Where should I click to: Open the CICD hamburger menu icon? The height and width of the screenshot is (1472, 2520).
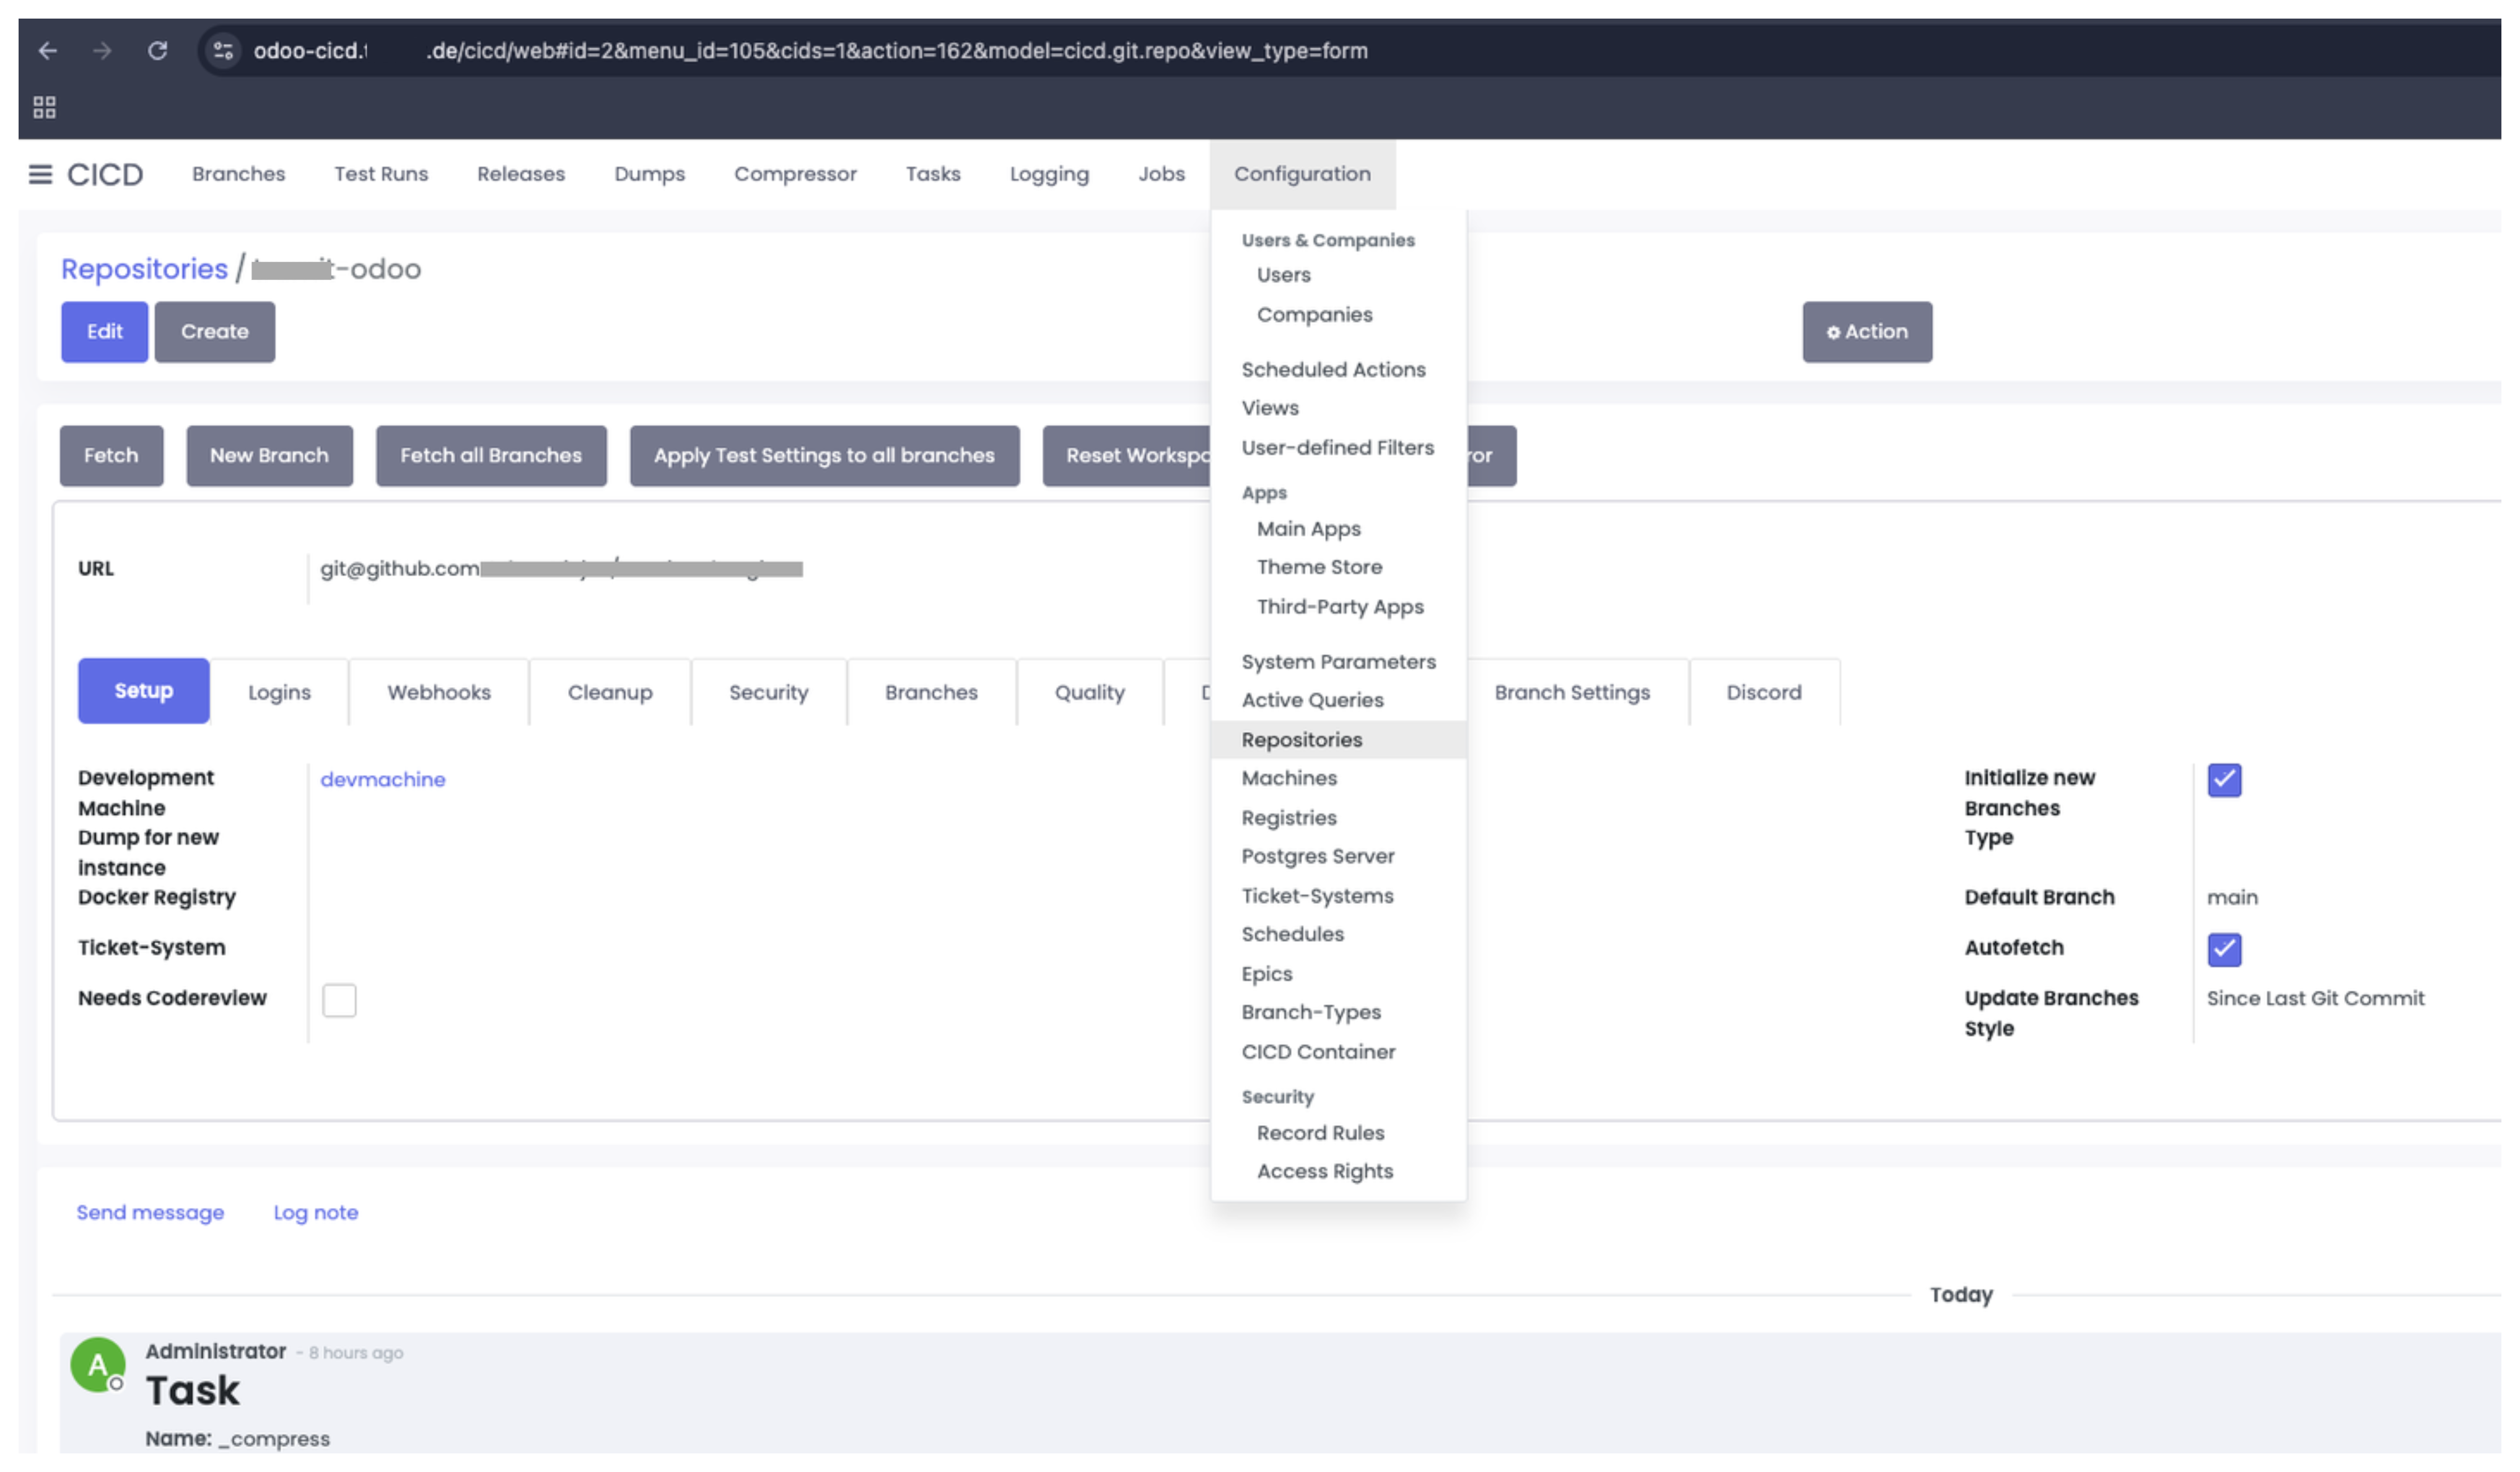40,175
